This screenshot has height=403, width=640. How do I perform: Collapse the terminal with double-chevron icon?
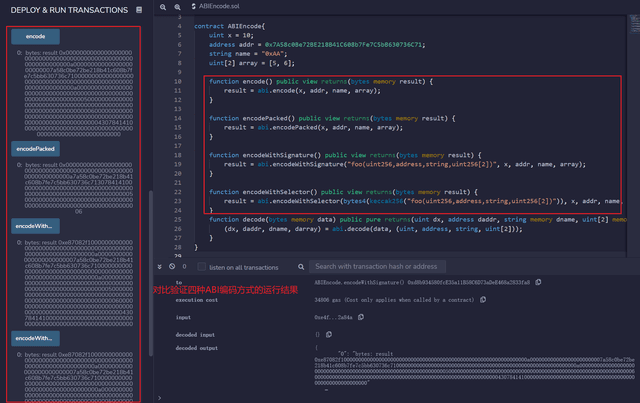coord(157,266)
